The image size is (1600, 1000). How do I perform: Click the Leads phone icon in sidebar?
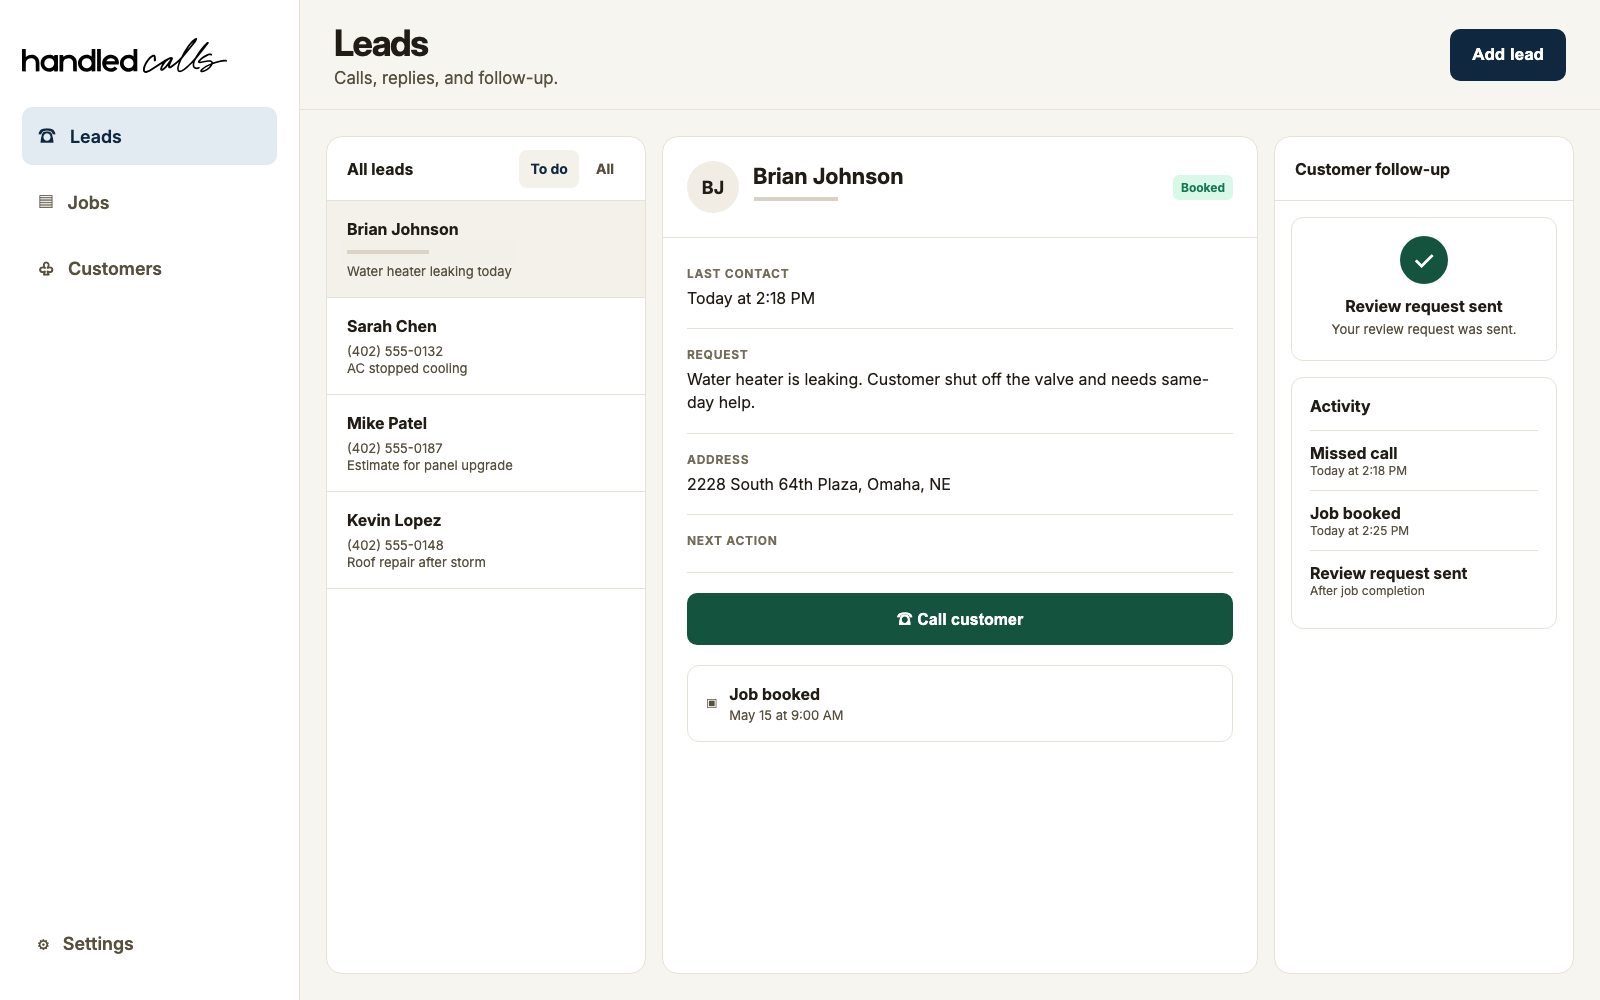[47, 136]
